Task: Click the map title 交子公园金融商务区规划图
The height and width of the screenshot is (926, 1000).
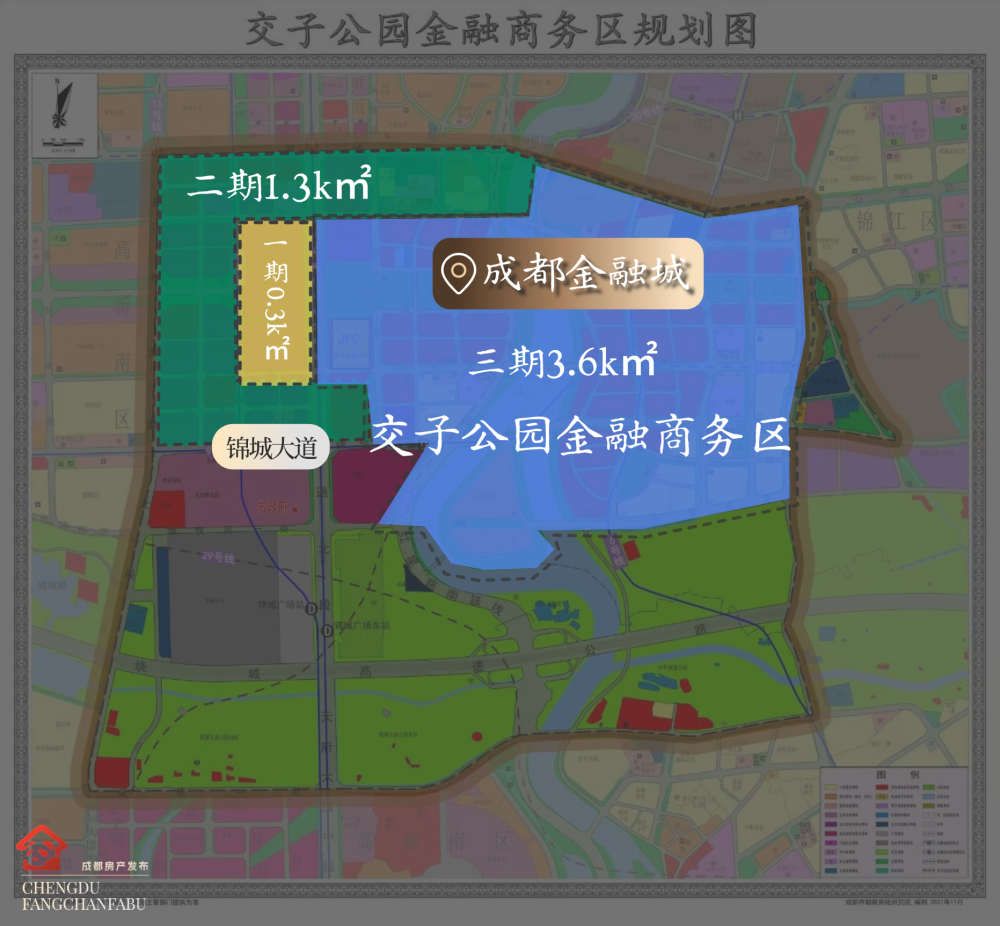Action: click(x=501, y=30)
